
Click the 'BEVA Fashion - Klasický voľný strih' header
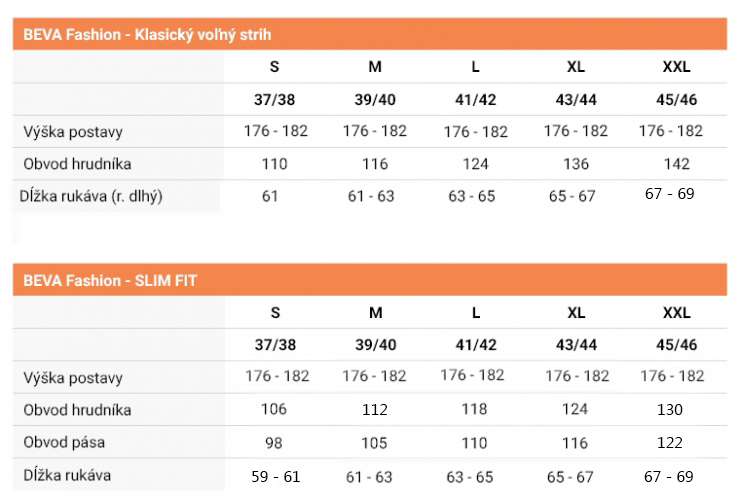(x=146, y=35)
